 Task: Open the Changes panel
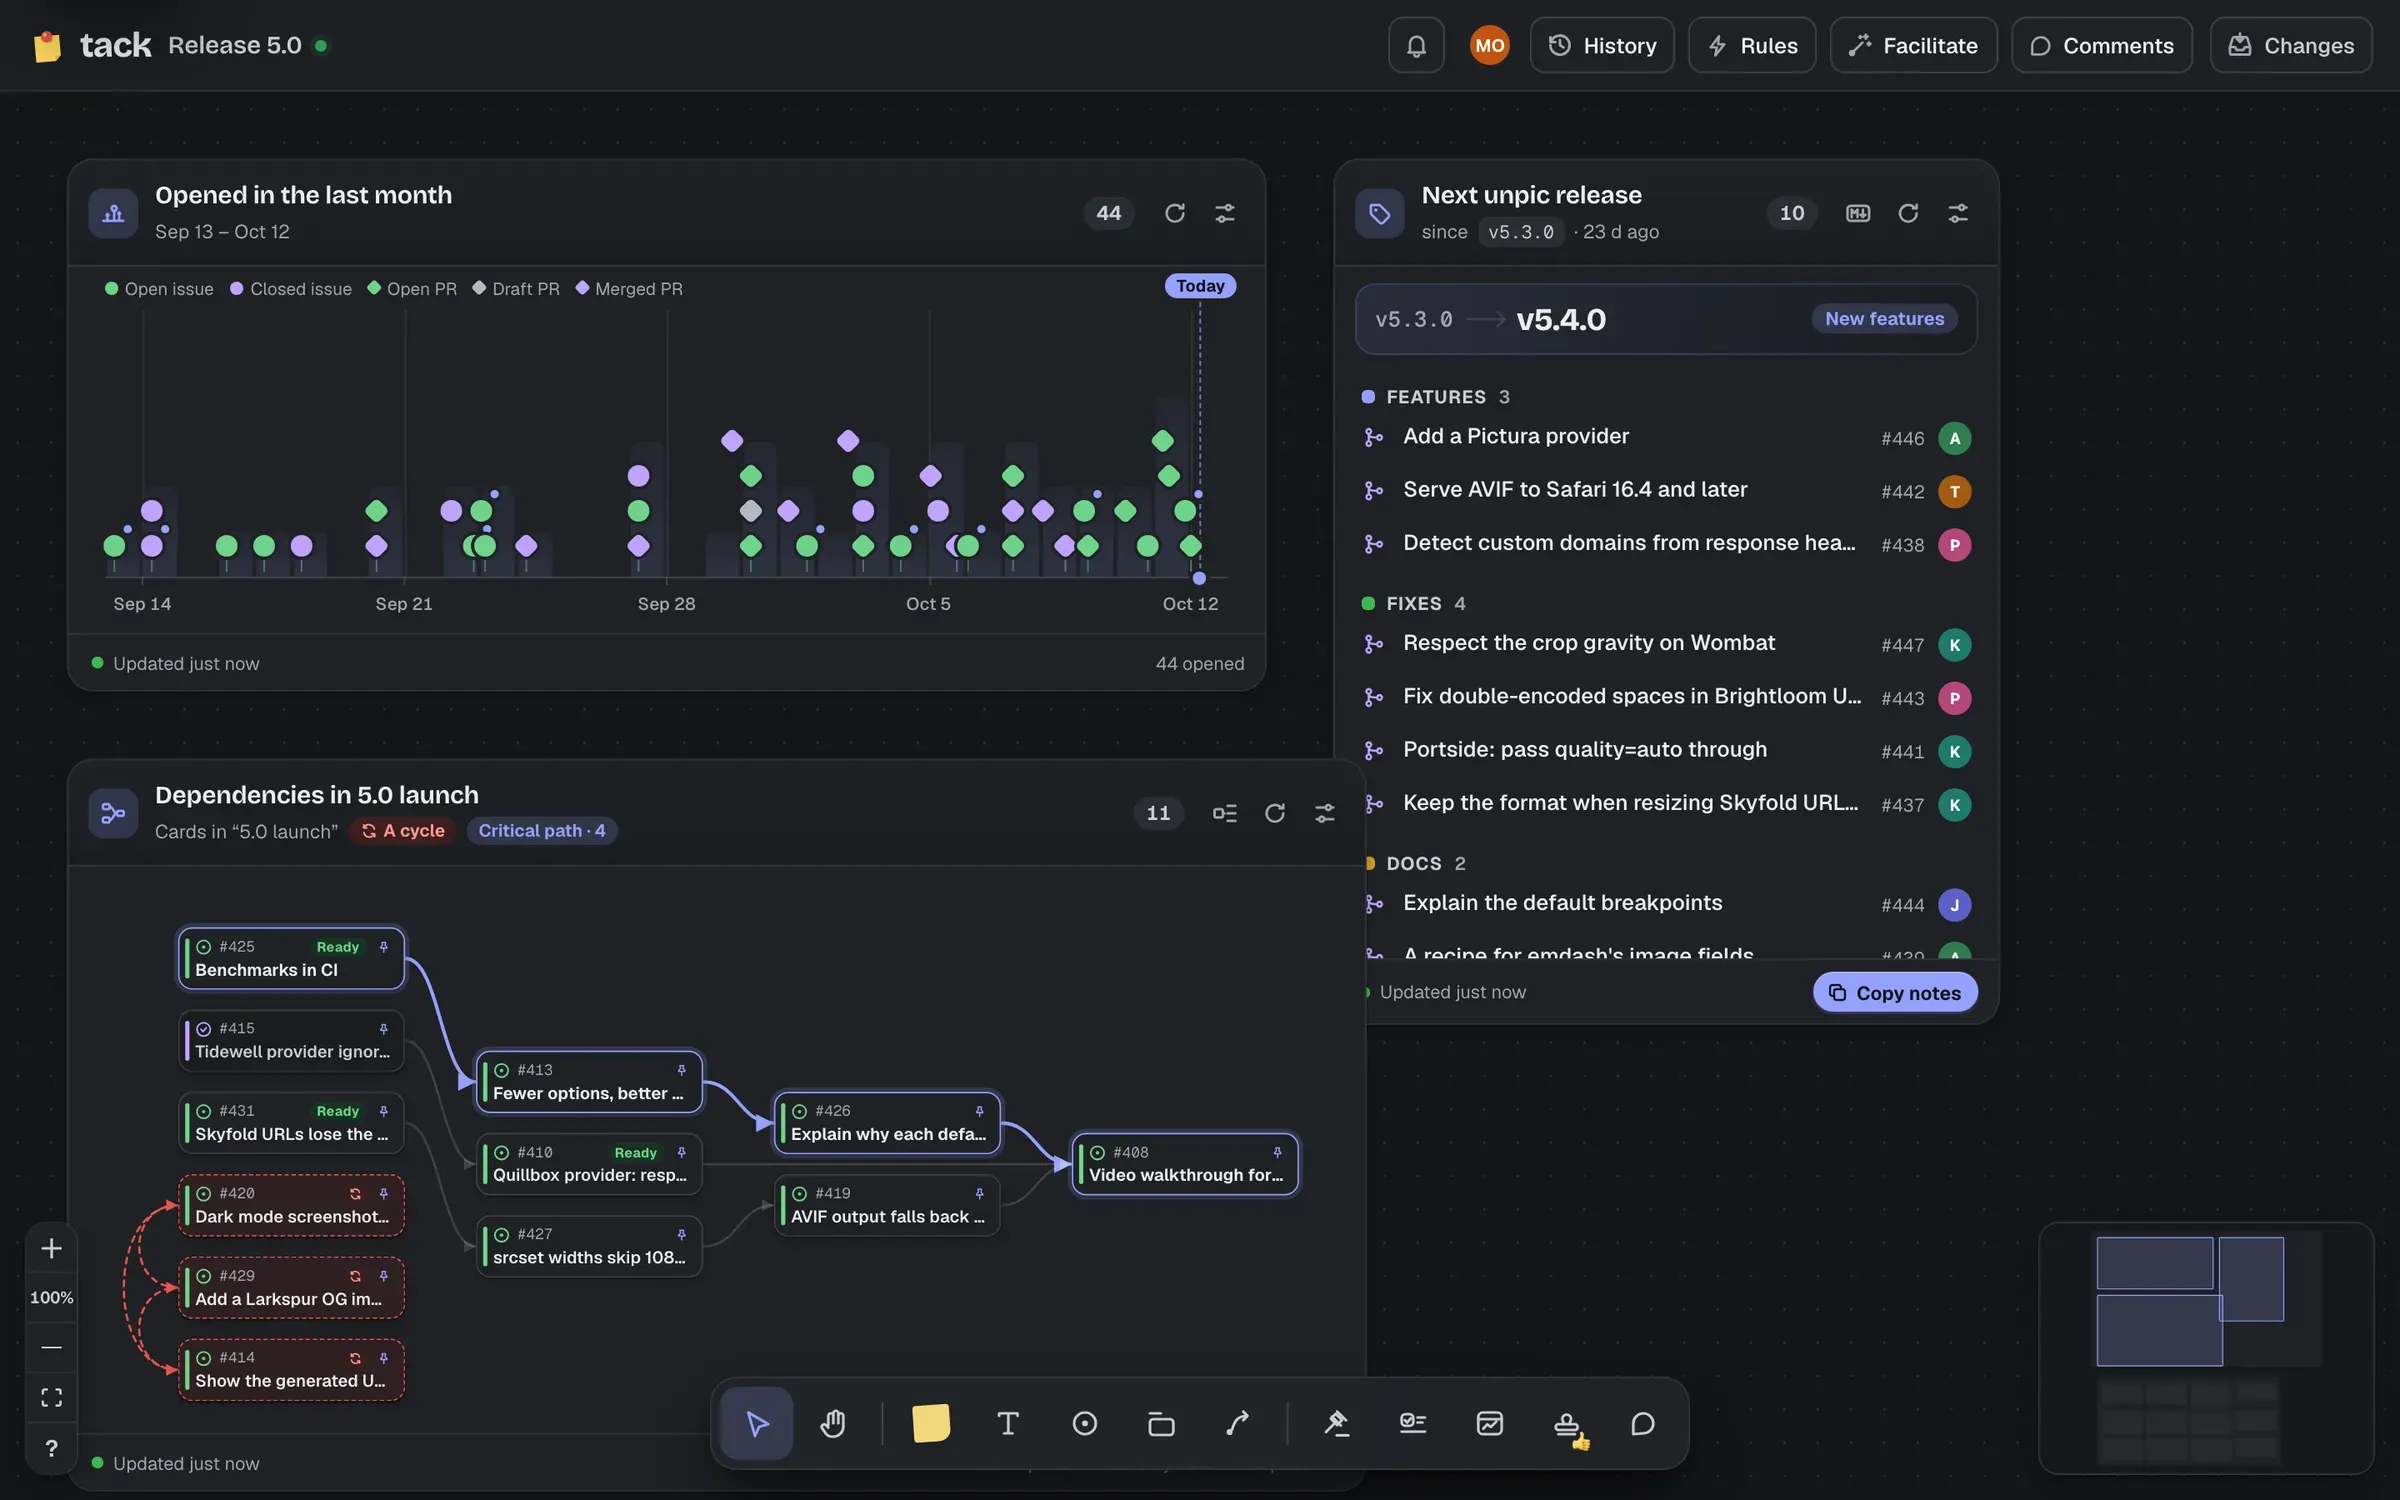[x=2291, y=45]
